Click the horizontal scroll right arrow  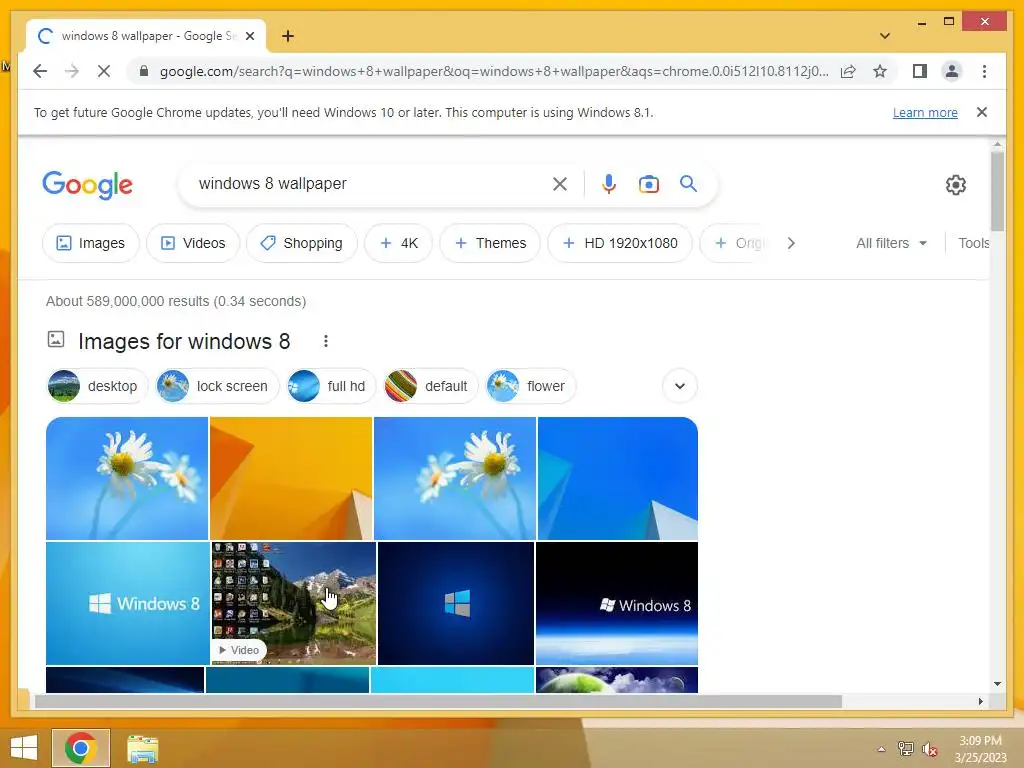tap(980, 701)
